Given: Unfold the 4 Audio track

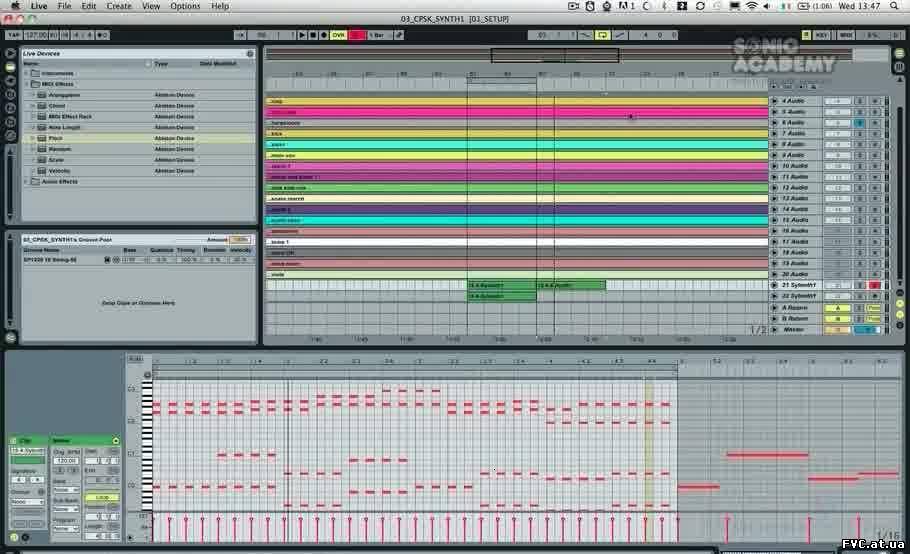Looking at the screenshot, I should [x=774, y=101].
